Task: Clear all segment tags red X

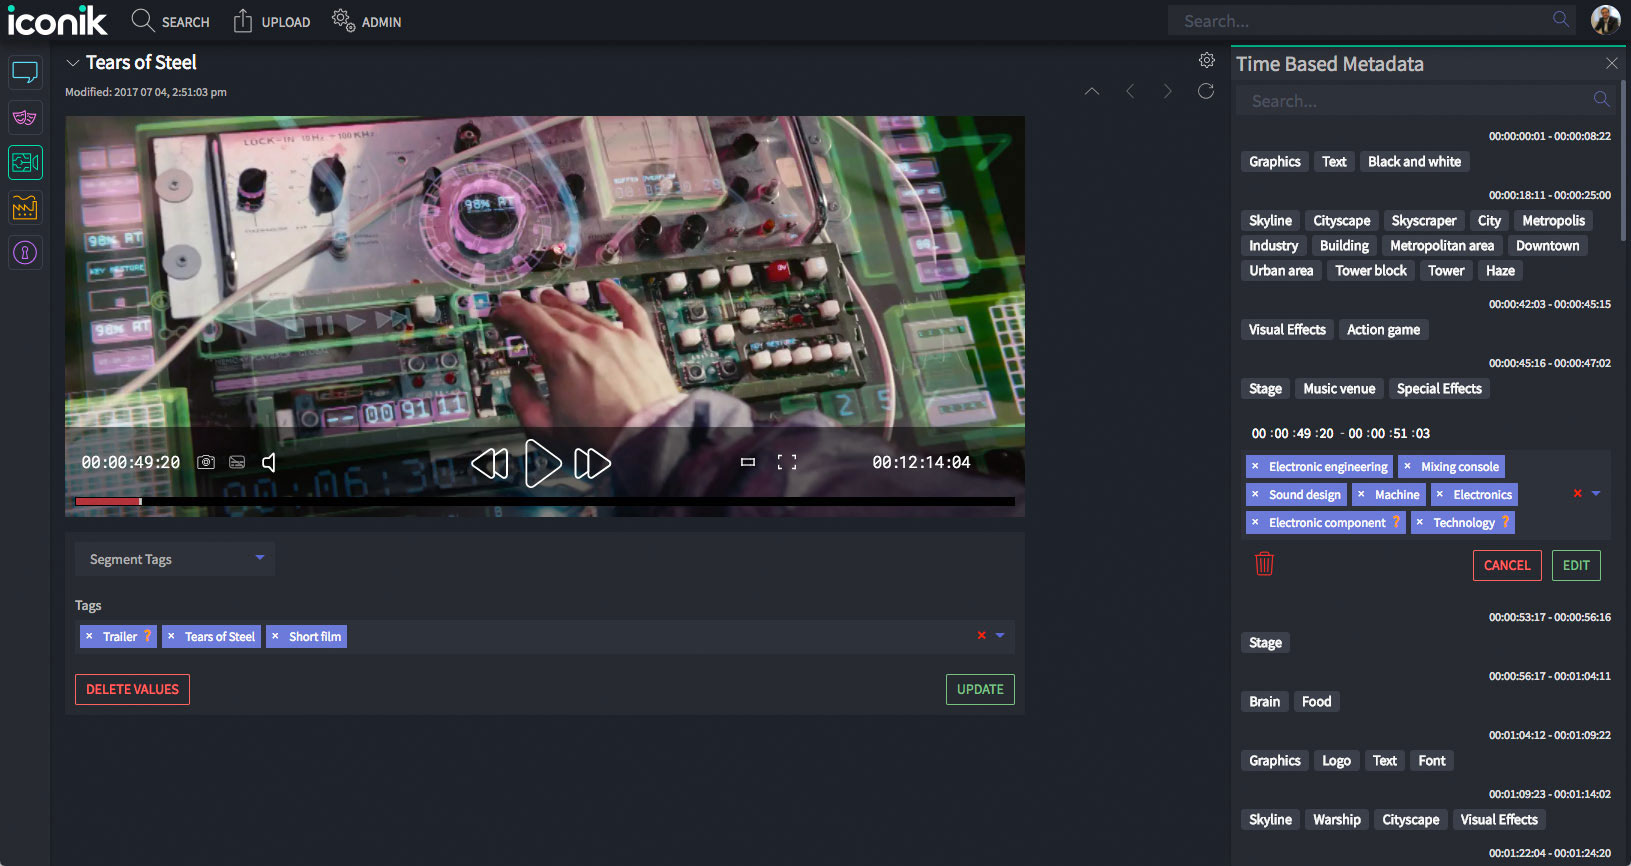Action: click(x=1577, y=493)
